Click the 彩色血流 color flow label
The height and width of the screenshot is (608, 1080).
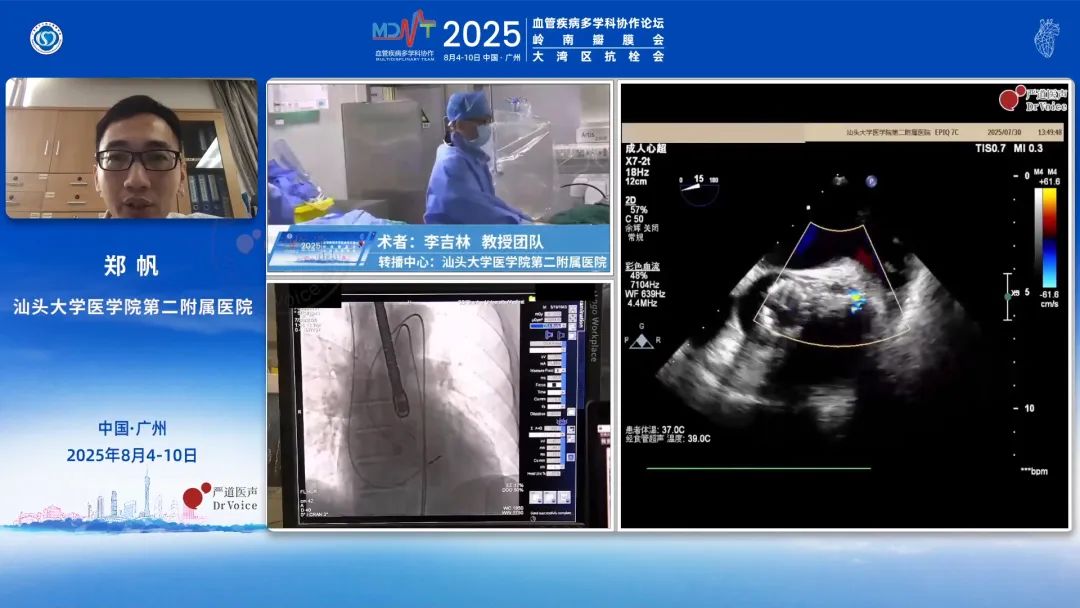tap(643, 265)
